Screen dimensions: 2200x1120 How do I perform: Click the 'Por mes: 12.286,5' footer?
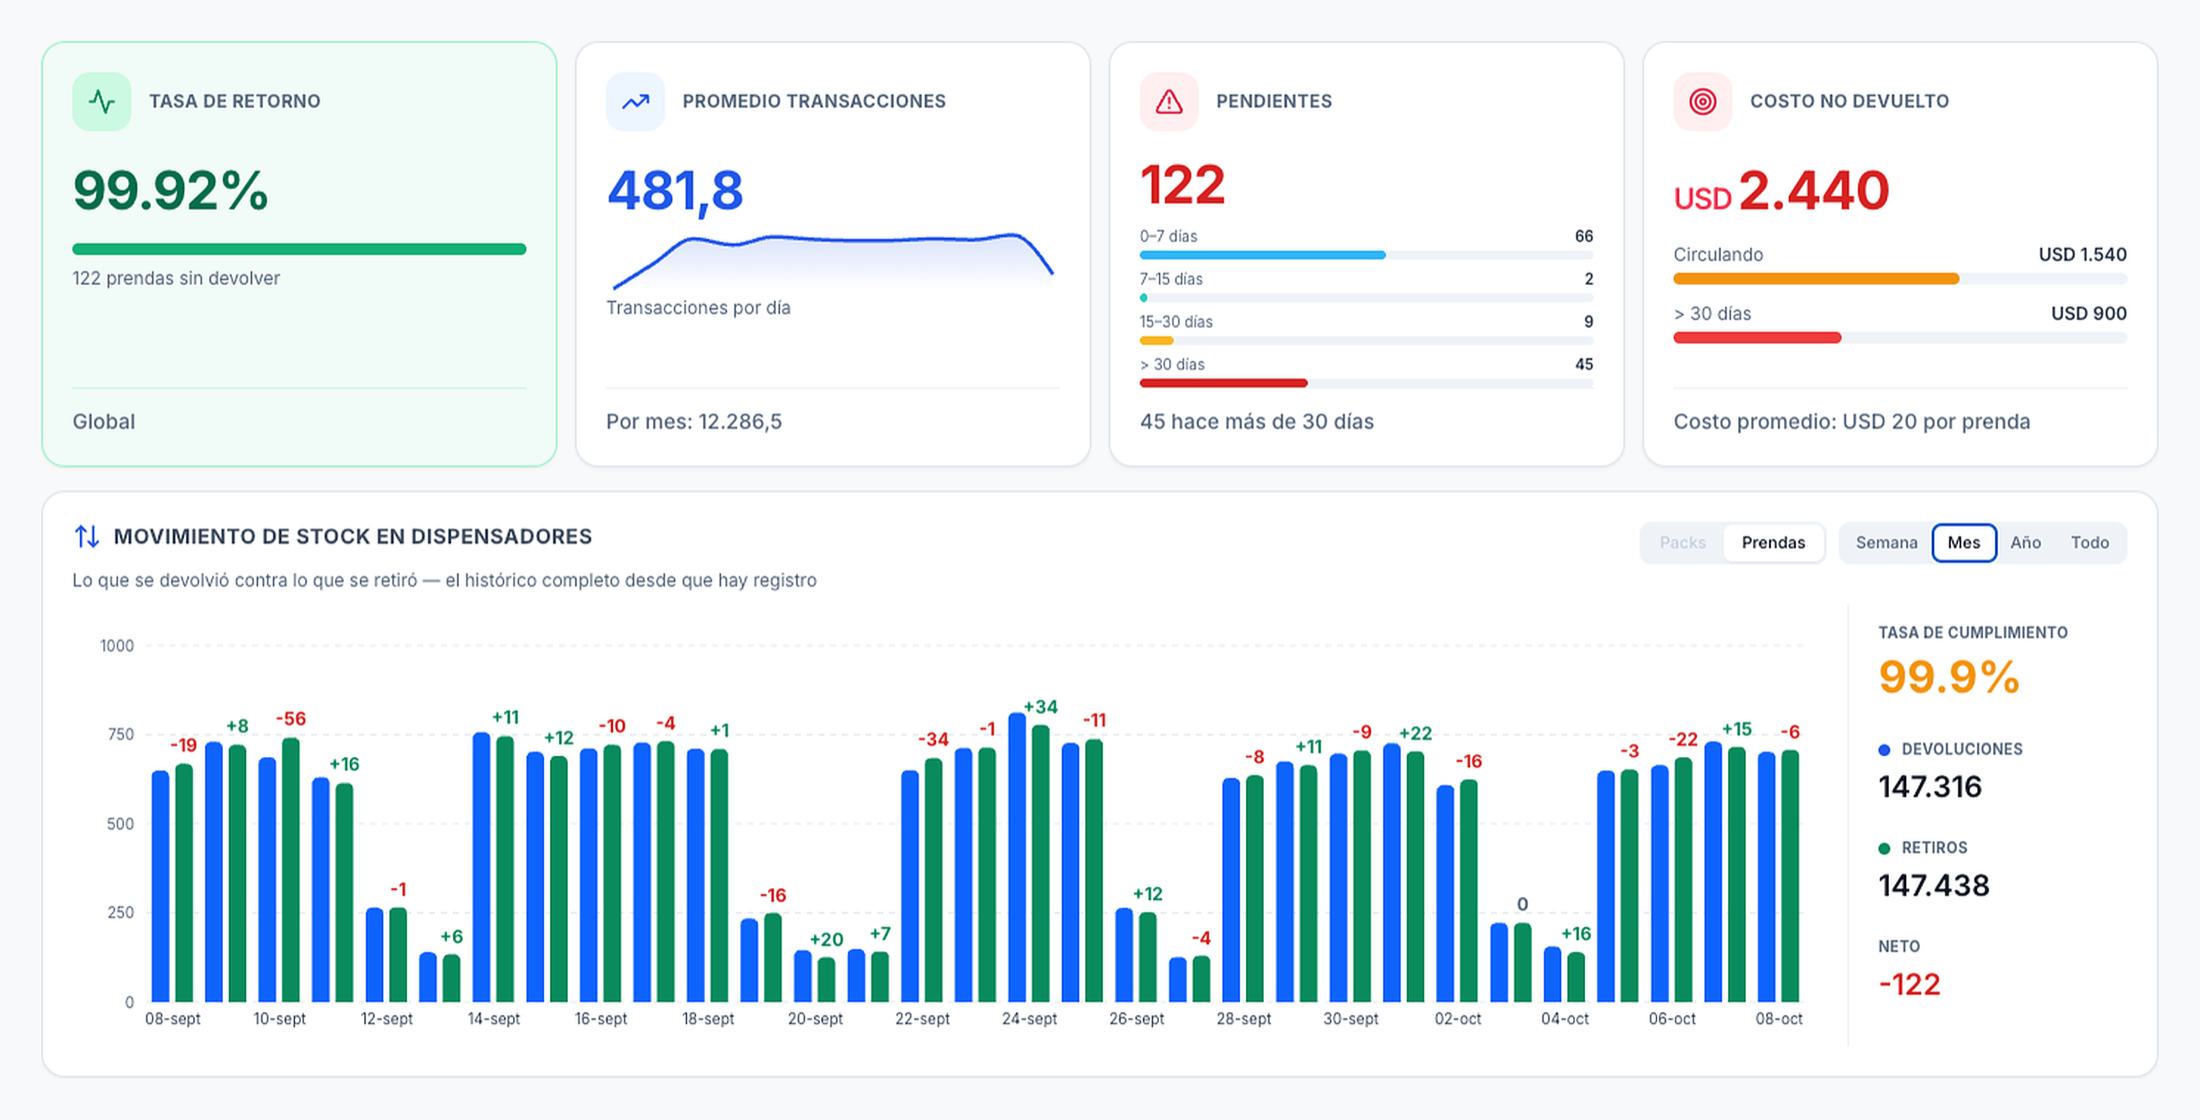(694, 422)
